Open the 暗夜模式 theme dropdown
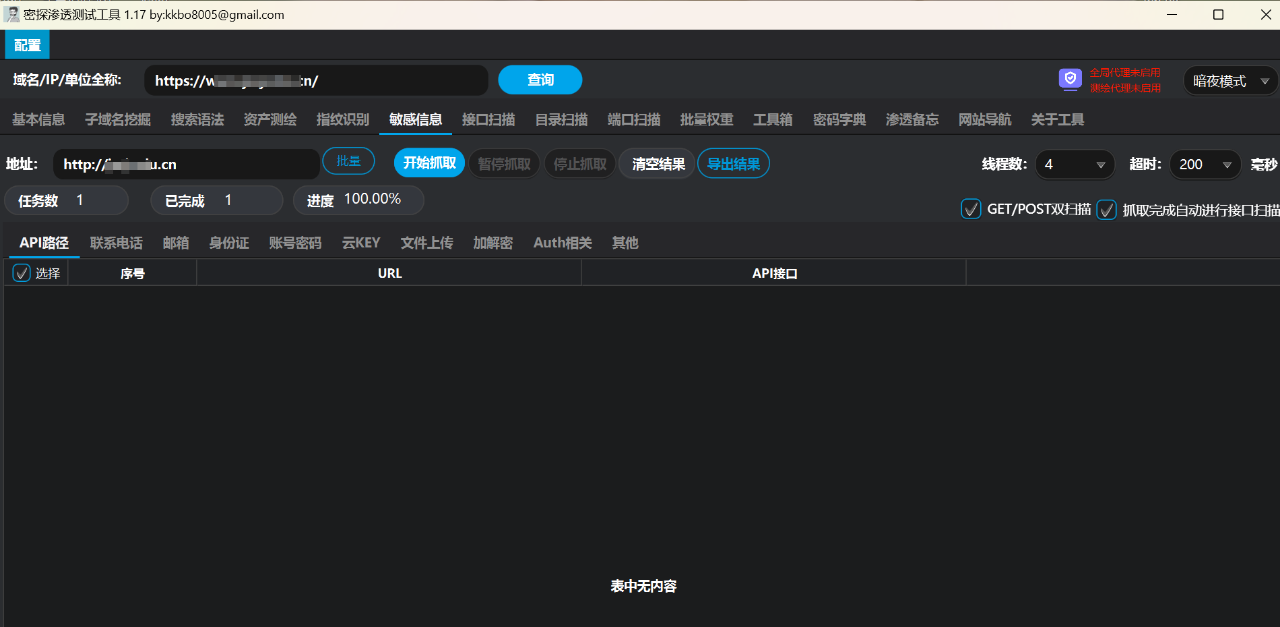 coord(1230,81)
